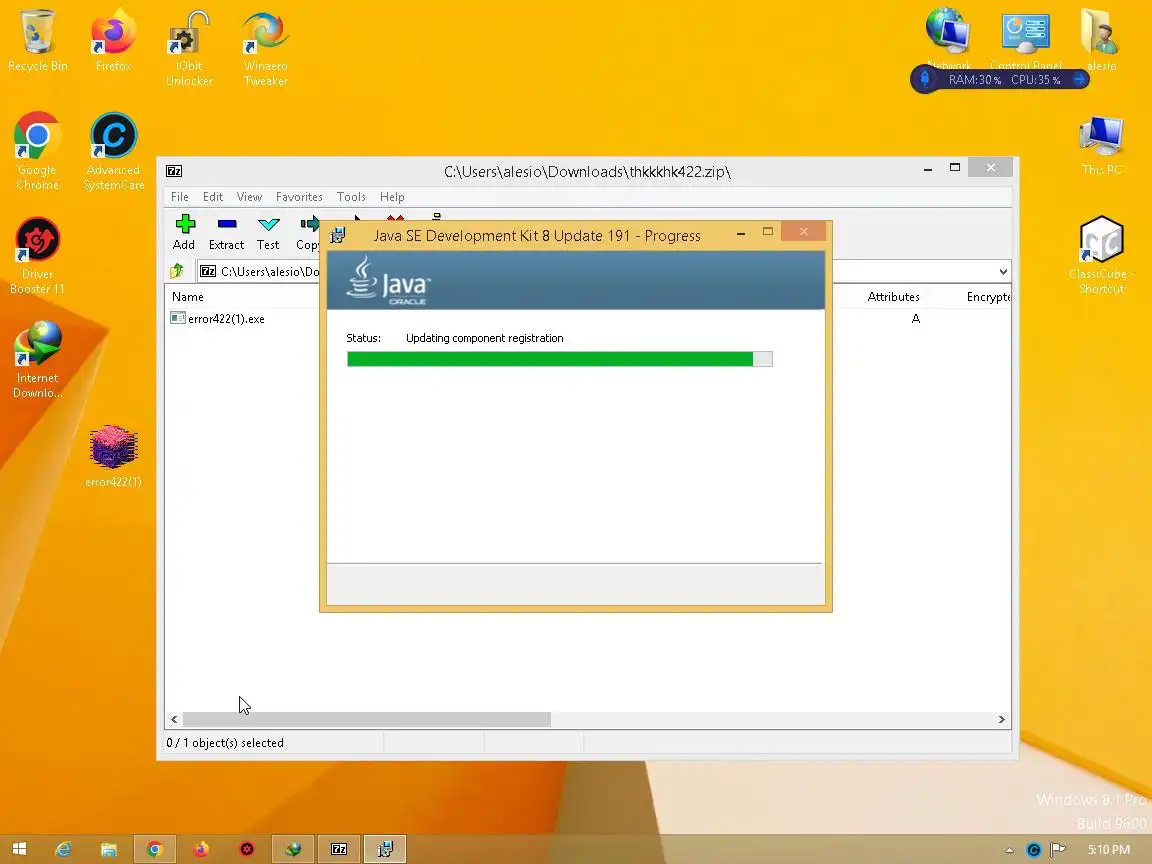The height and width of the screenshot is (864, 1152).
Task: Select the IObit Unlocker desktop icon
Action: pos(190,48)
